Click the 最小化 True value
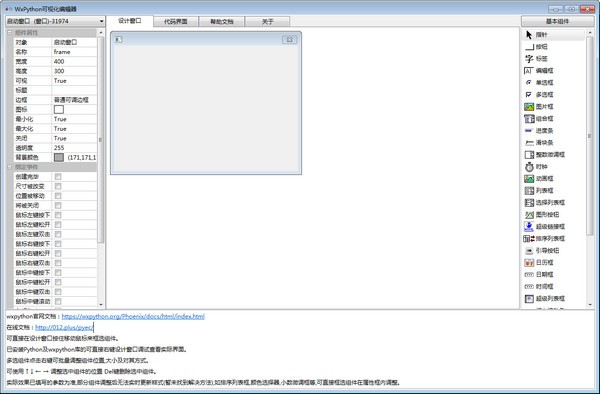 click(74, 119)
